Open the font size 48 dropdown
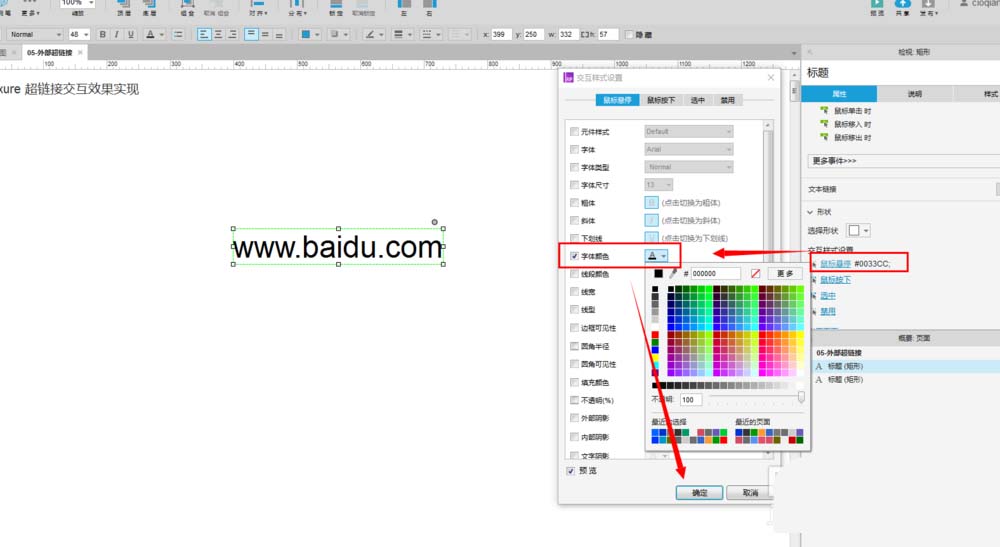The width and height of the screenshot is (1000, 547). coord(79,34)
